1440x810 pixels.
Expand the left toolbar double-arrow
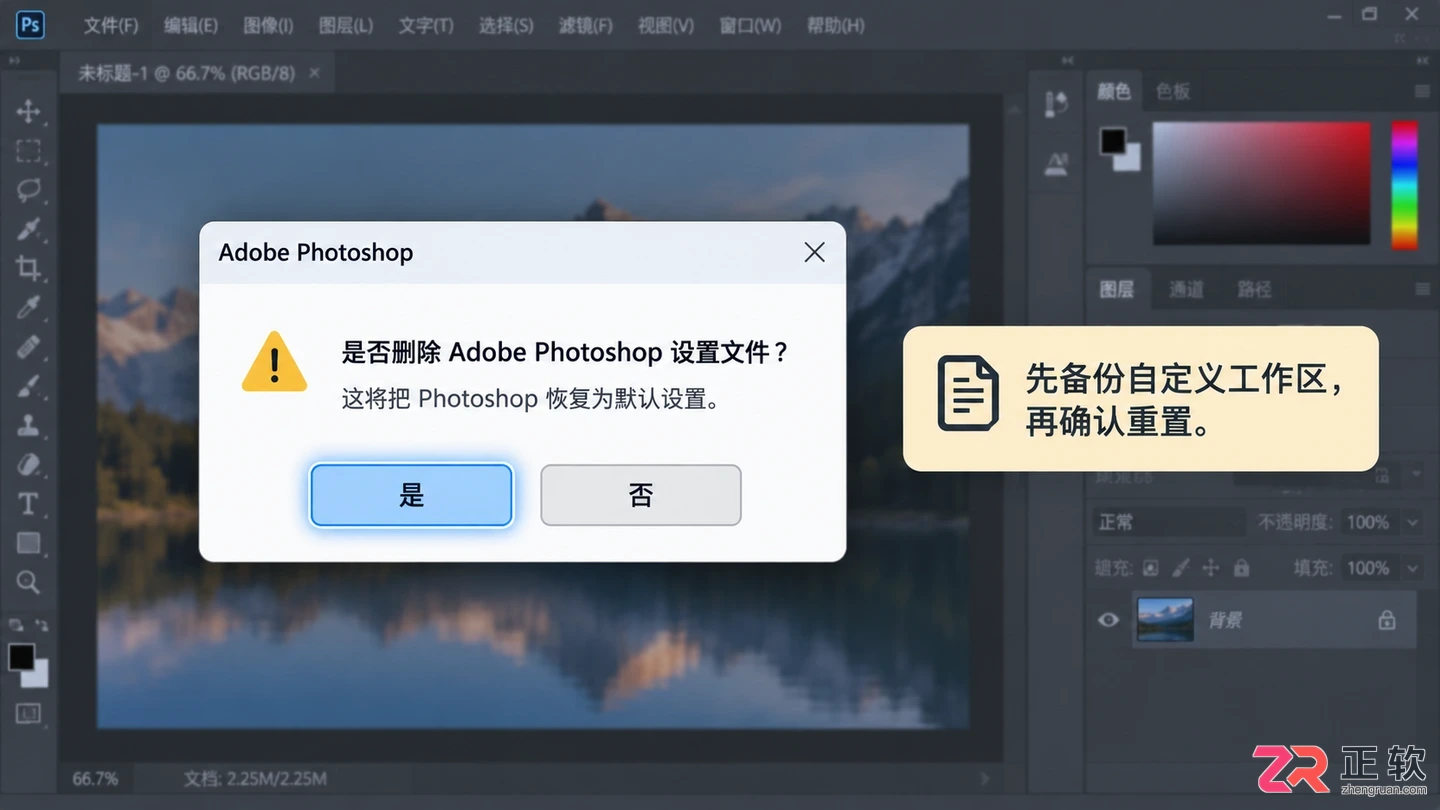coord(14,61)
